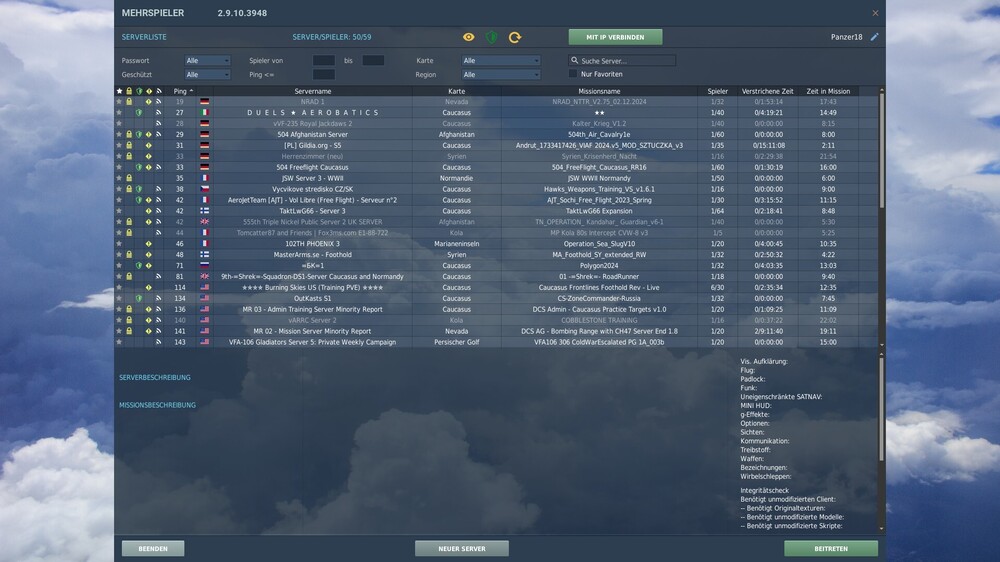Click the NEUER SERVER button
Screen dimensions: 1000x562
462,549
